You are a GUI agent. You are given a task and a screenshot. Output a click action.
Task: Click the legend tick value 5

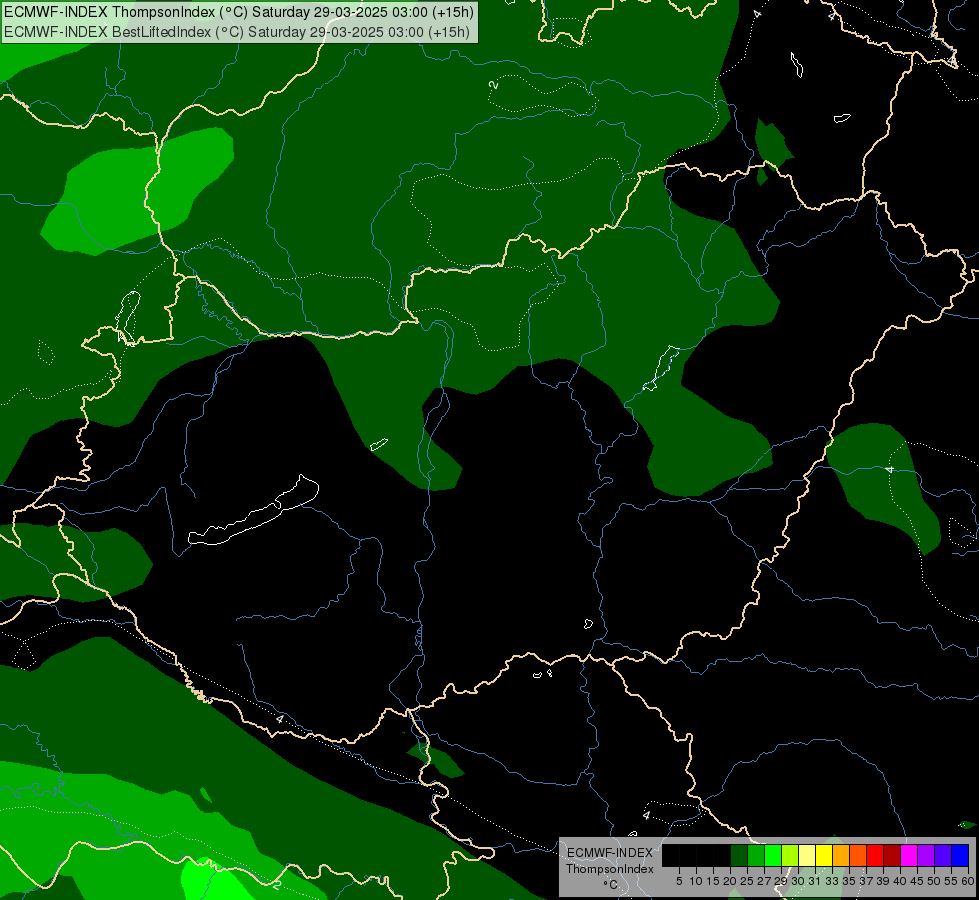(679, 881)
